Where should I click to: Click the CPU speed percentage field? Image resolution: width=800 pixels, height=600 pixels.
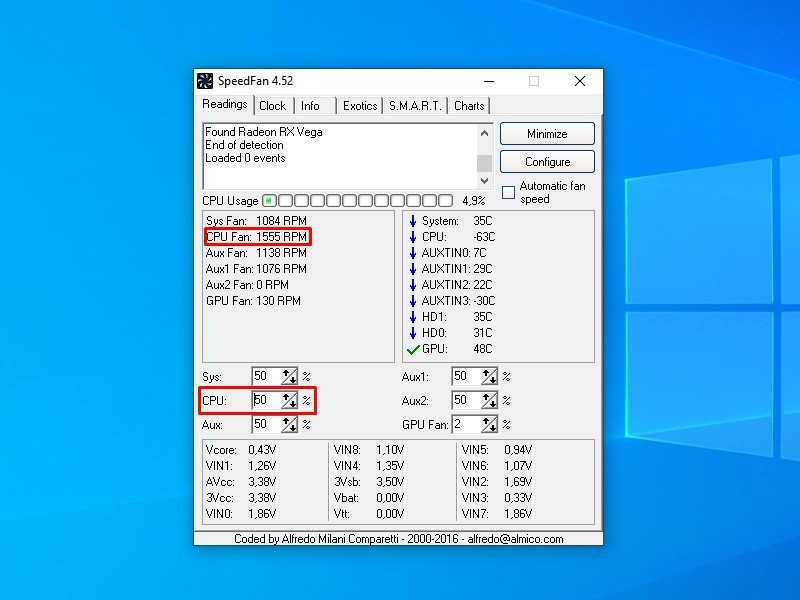[267, 401]
